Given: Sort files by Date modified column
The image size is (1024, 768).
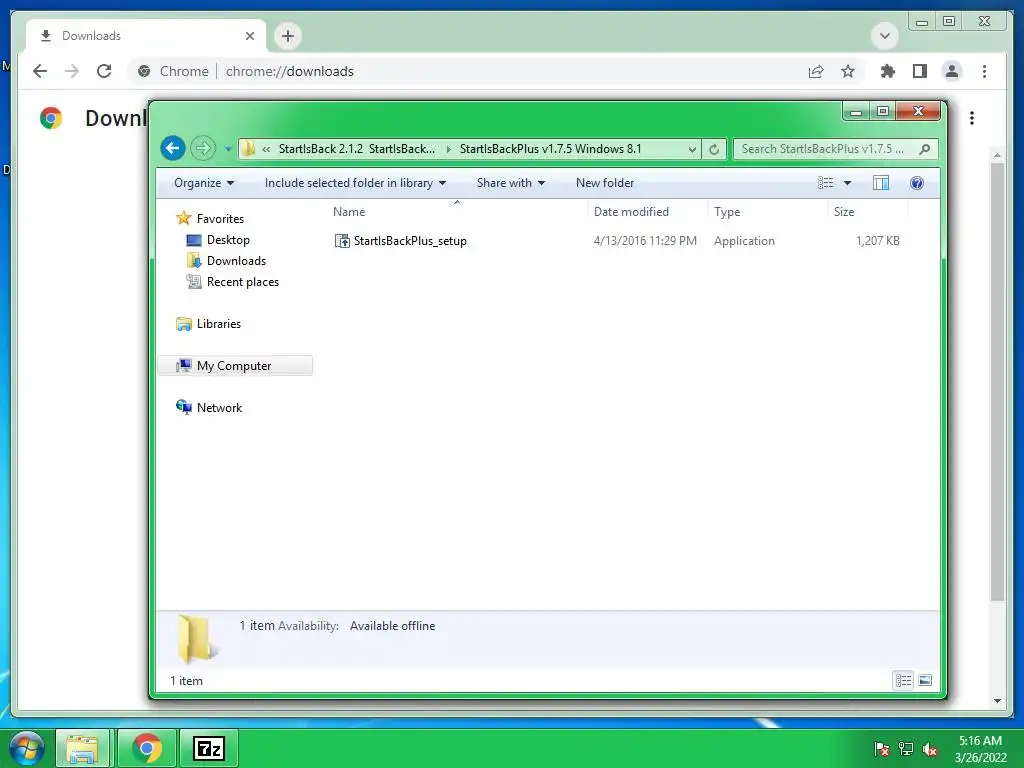Looking at the screenshot, I should point(647,212).
